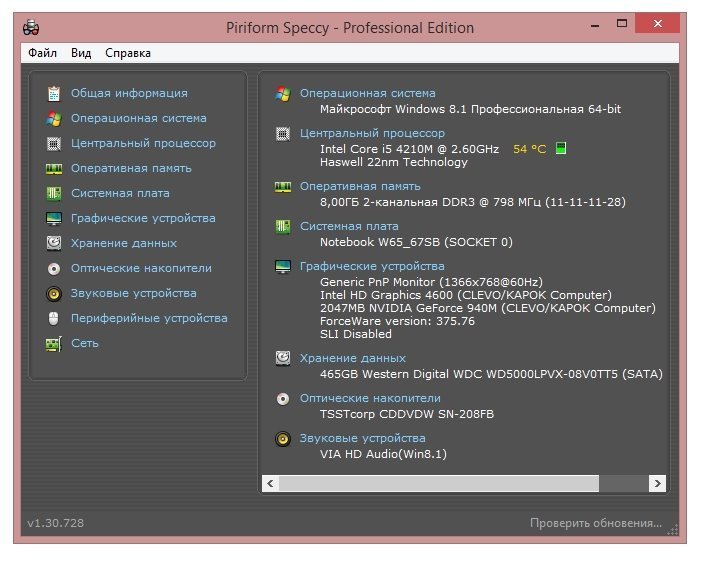The image size is (704, 563).
Task: Click the Общая информация clipboard icon in sidebar
Action: click(x=54, y=93)
